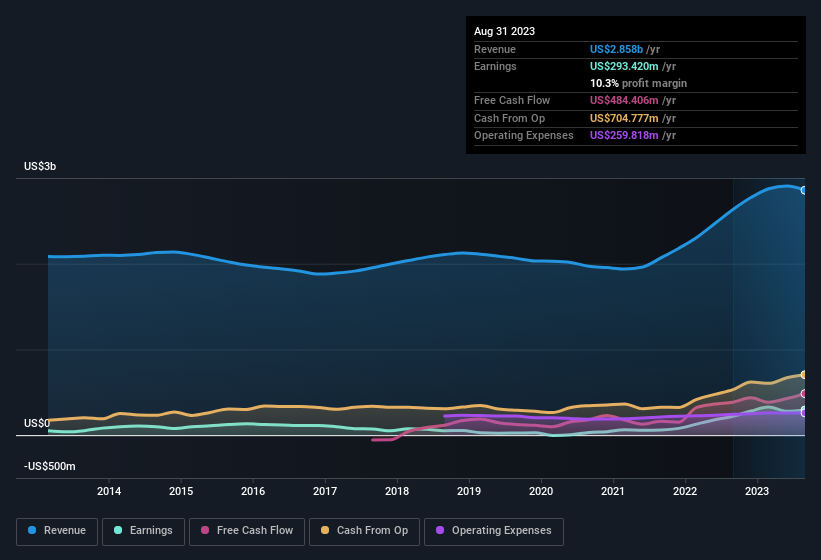Click the 2020 year tick label
821x560 pixels.
541,491
